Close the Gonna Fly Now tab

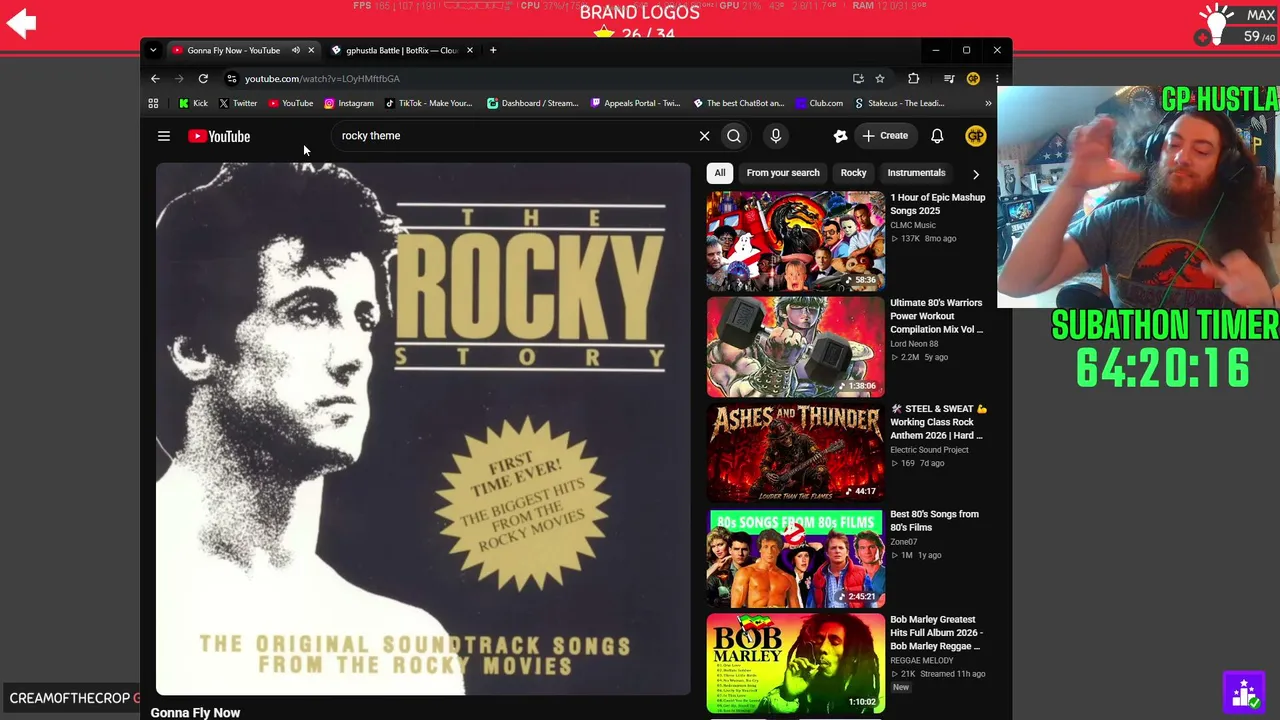(x=311, y=50)
